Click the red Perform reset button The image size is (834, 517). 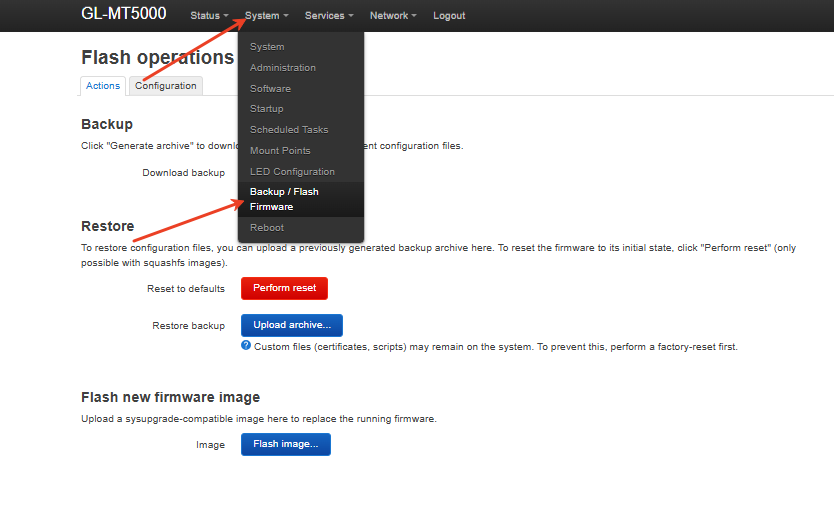point(284,288)
